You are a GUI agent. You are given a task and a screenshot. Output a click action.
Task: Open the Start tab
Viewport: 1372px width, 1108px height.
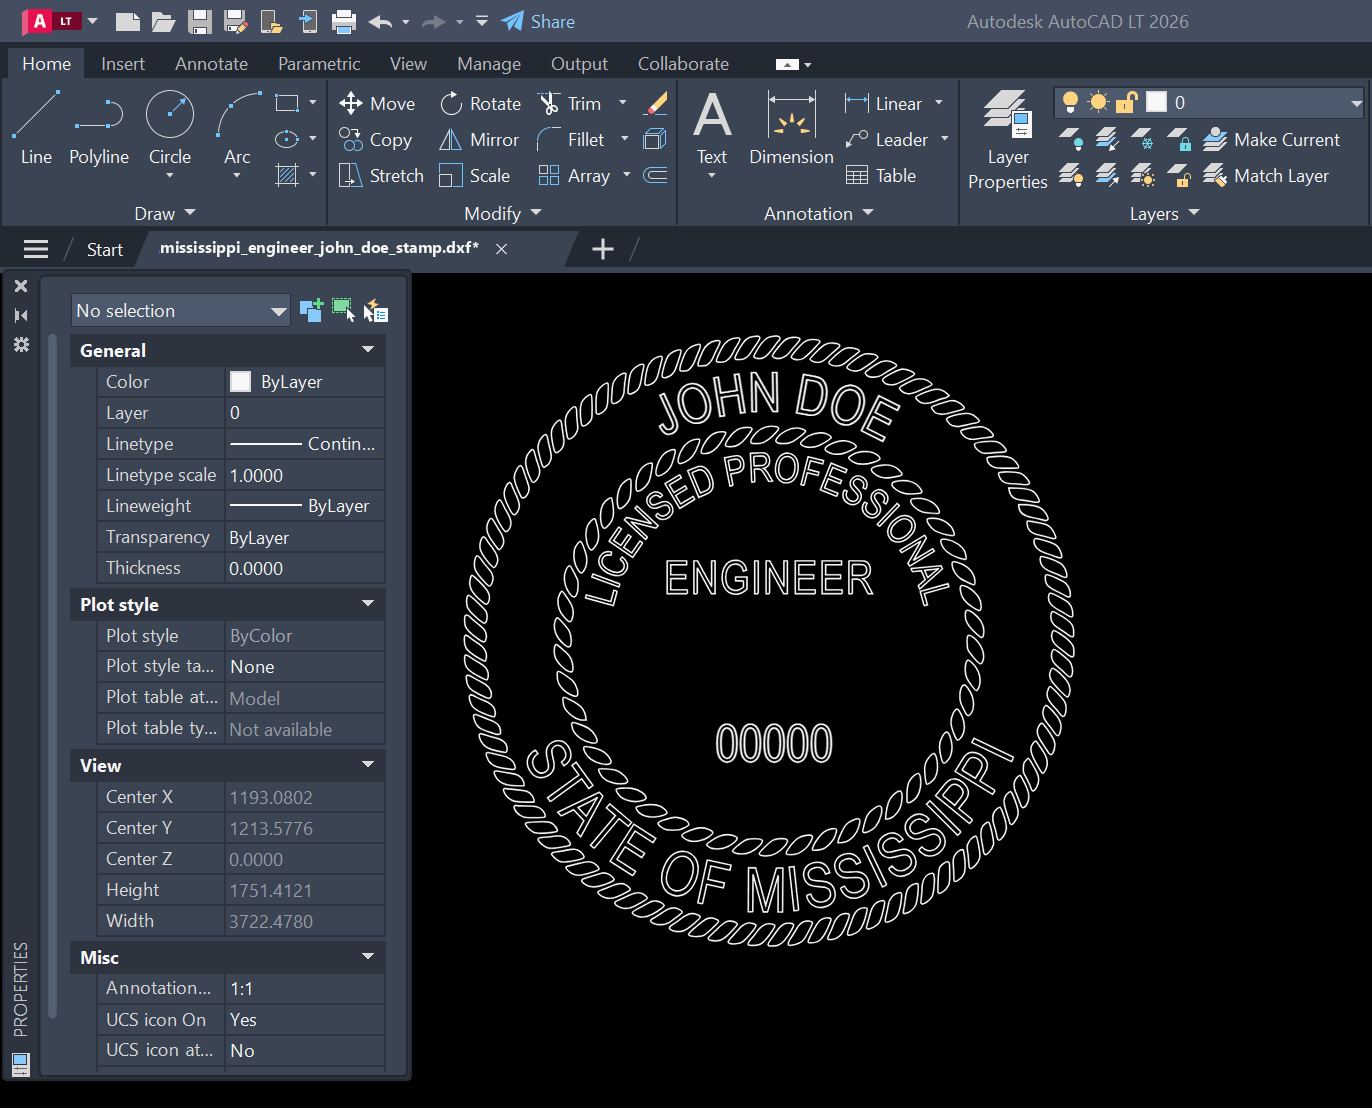click(104, 250)
